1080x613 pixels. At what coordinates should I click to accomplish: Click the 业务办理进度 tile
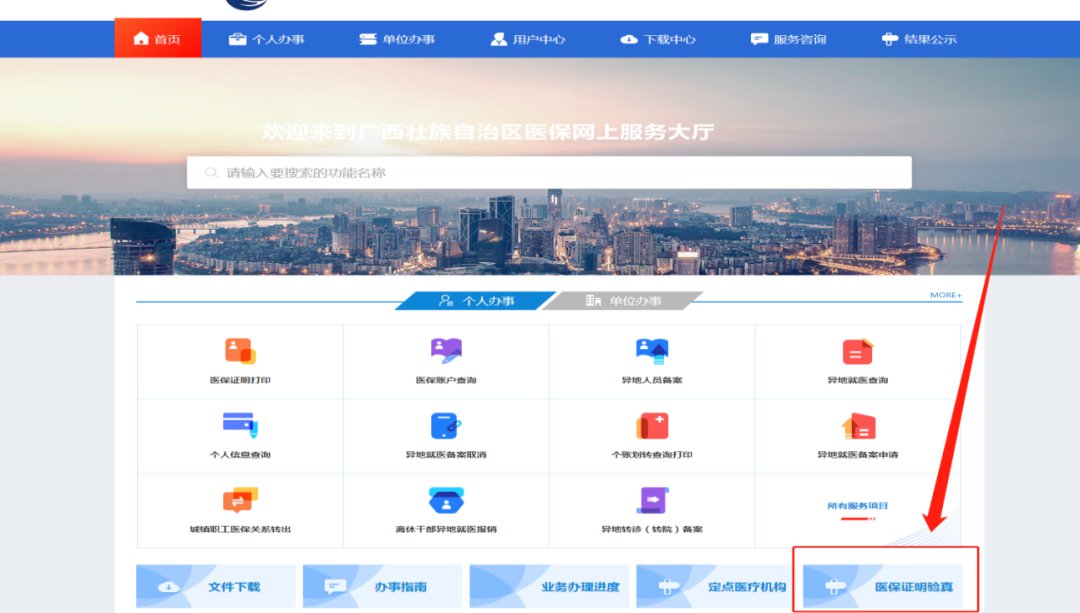(549, 587)
